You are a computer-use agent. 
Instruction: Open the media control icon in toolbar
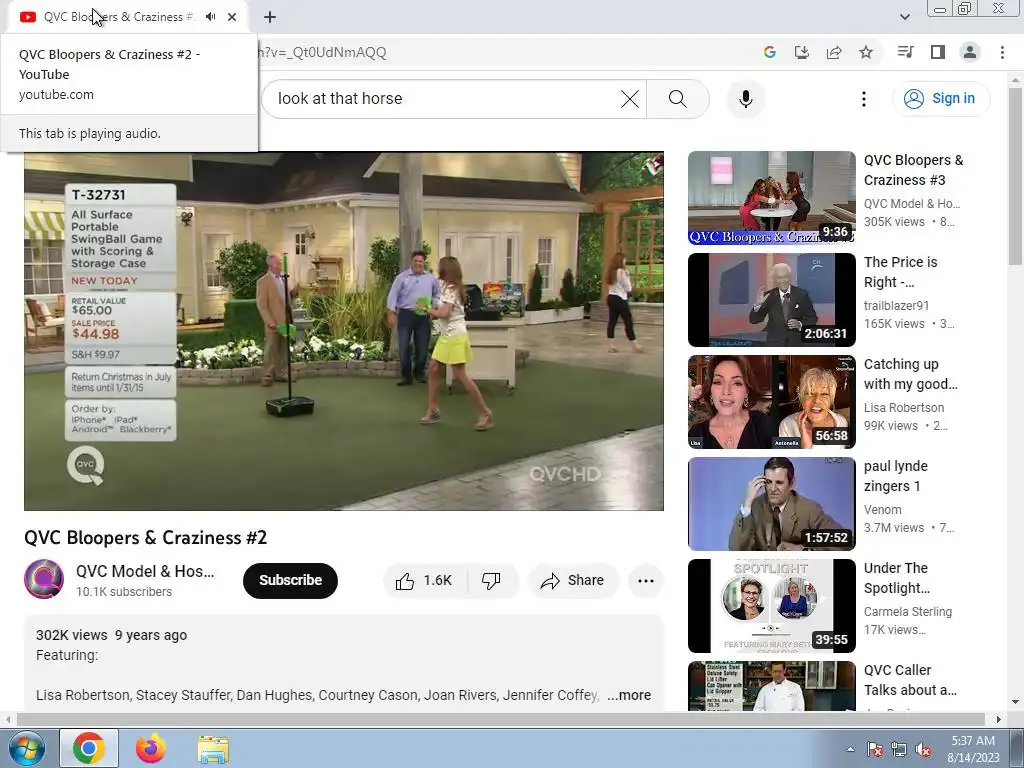[x=905, y=52]
